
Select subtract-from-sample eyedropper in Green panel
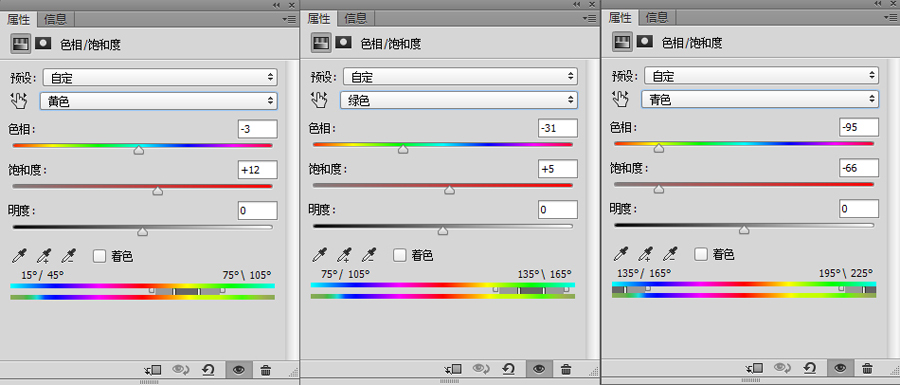[x=369, y=255]
